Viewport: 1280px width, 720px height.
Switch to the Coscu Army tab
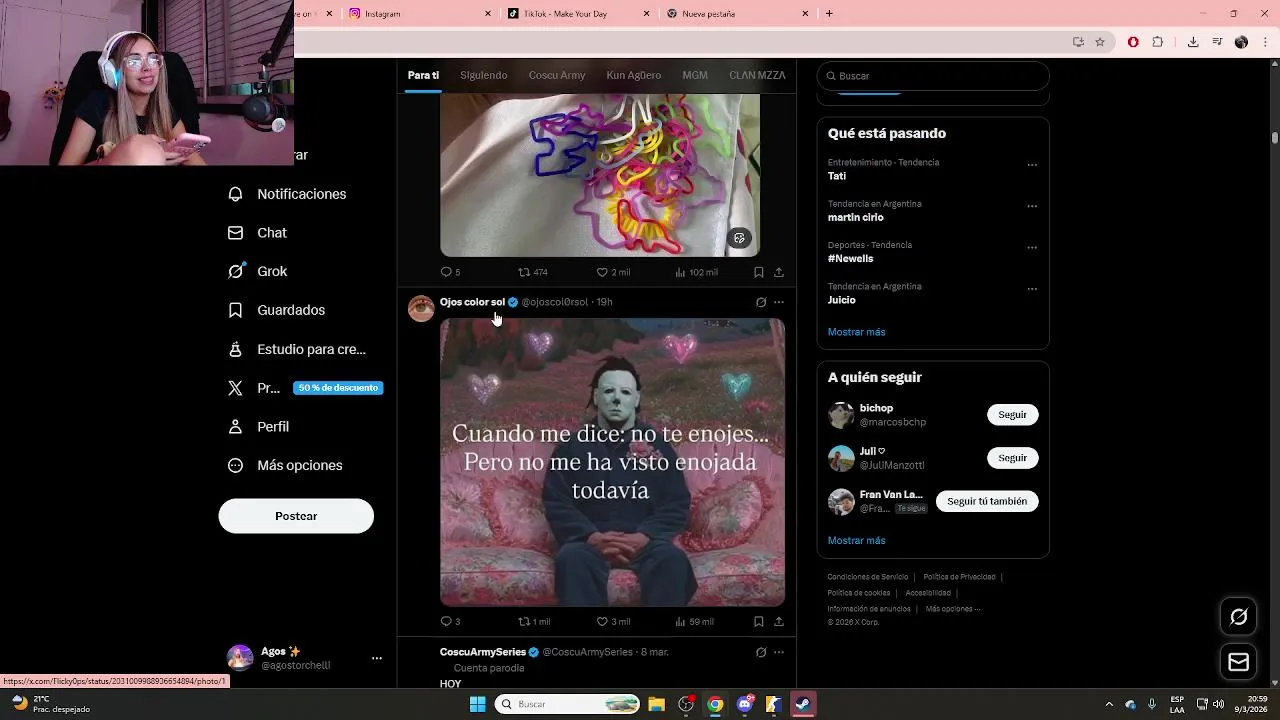tap(557, 75)
